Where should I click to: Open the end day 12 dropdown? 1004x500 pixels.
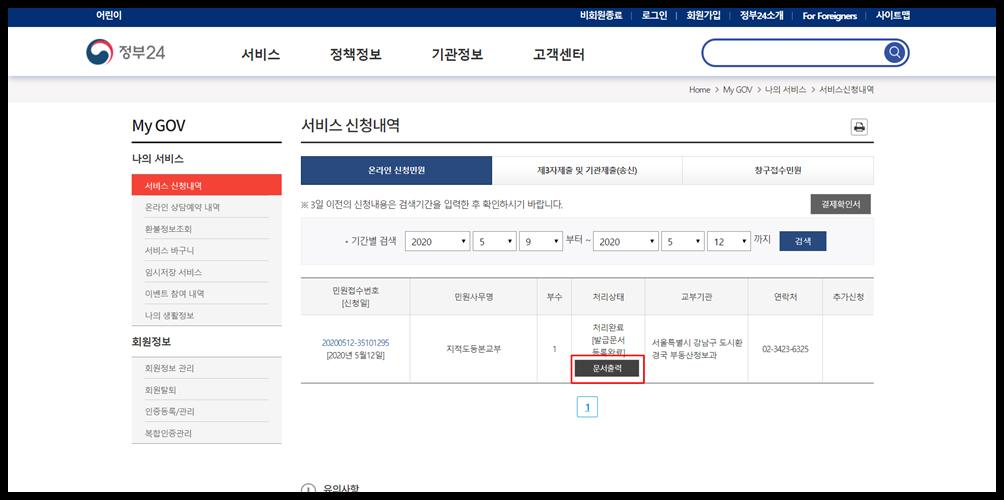pos(729,241)
